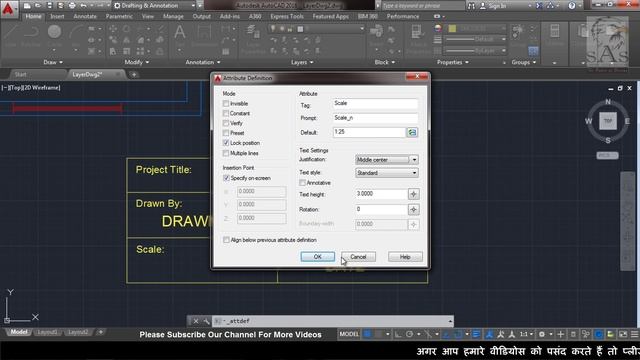Click the plus annotation monitor icon in status bar

[x=560, y=334]
